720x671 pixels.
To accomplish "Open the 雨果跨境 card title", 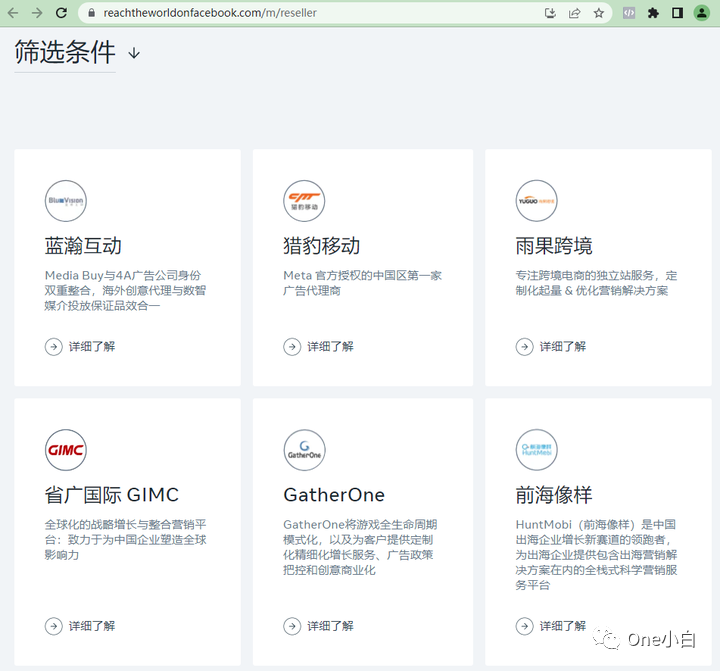I will coord(554,246).
